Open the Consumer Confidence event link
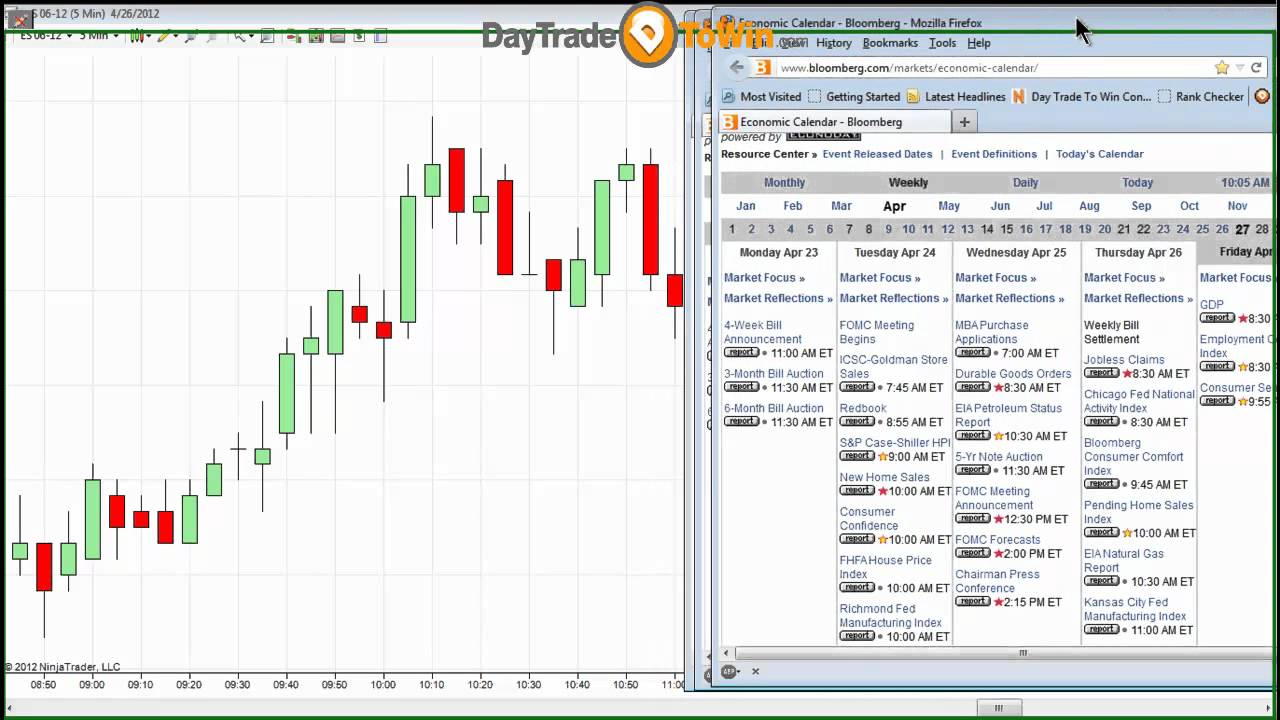 (x=868, y=518)
